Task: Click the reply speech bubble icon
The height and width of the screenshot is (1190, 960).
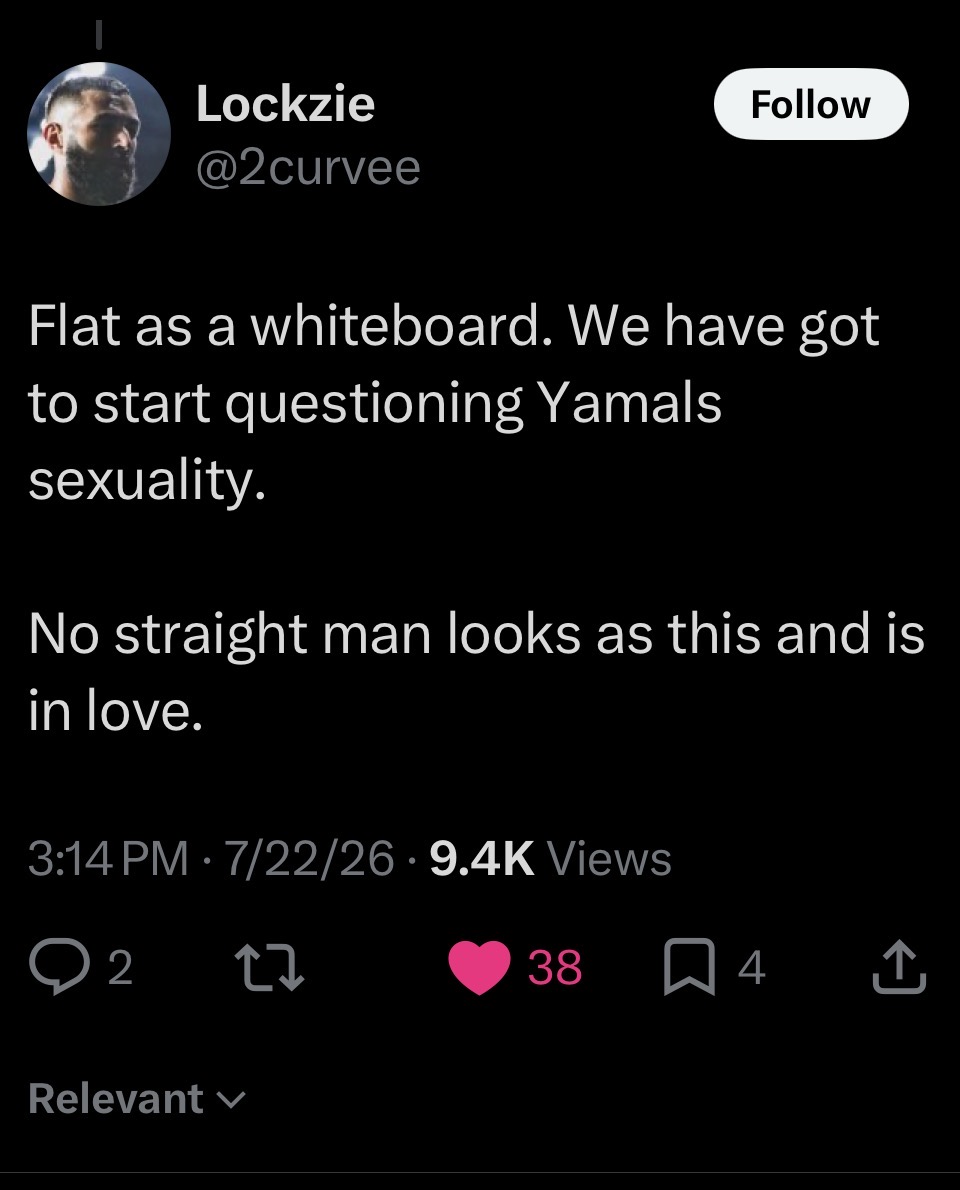Action: coord(58,967)
